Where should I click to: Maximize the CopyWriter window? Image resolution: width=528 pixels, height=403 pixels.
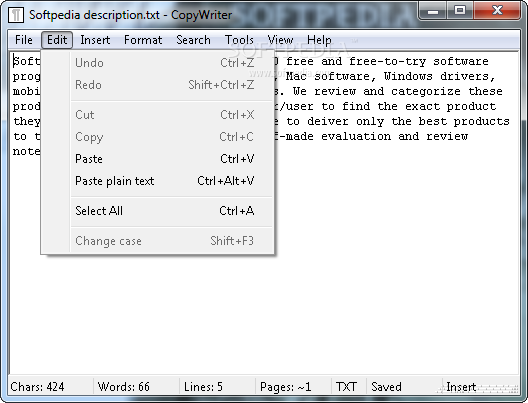[460, 11]
